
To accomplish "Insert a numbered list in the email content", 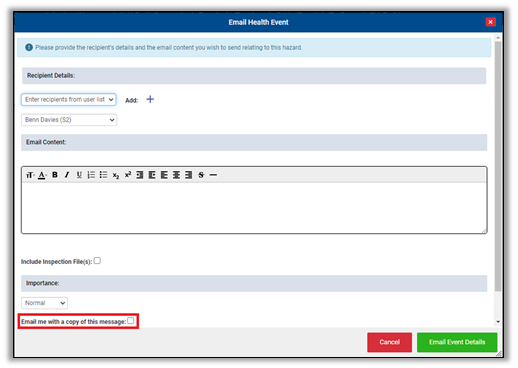I will coord(91,175).
